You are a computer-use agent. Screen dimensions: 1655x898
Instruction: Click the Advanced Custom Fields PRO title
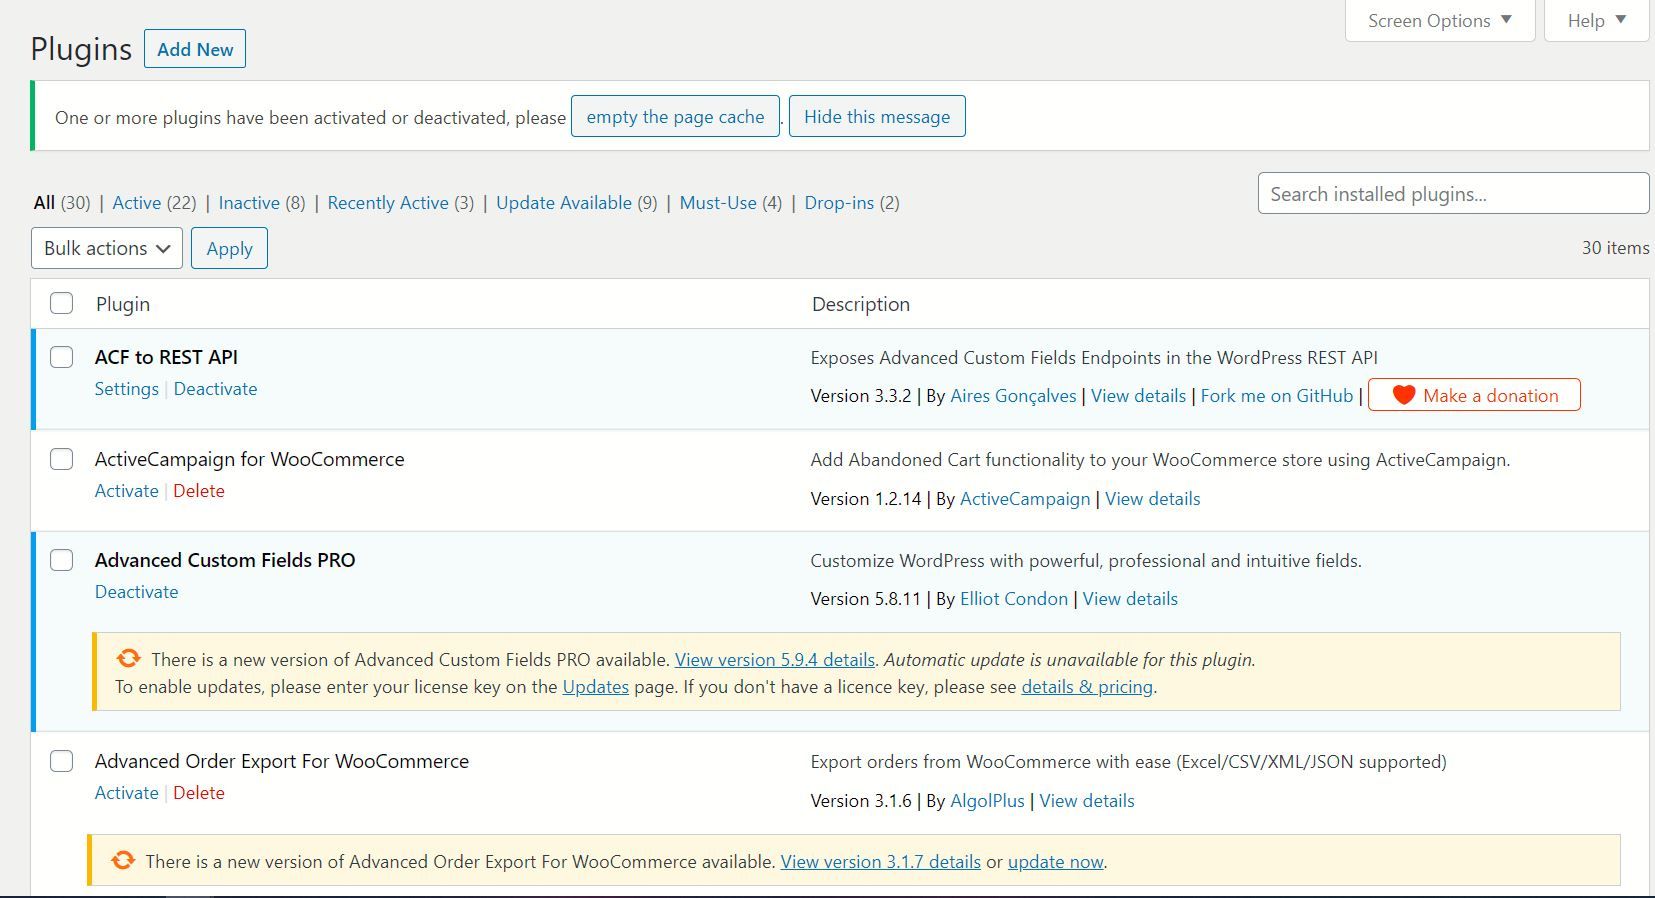click(225, 560)
